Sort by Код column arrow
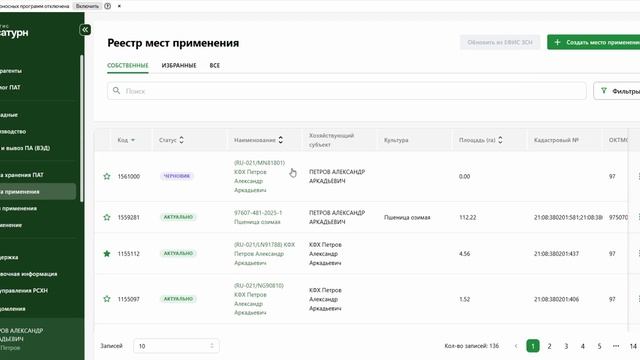Image resolution: width=640 pixels, height=360 pixels. click(x=133, y=140)
